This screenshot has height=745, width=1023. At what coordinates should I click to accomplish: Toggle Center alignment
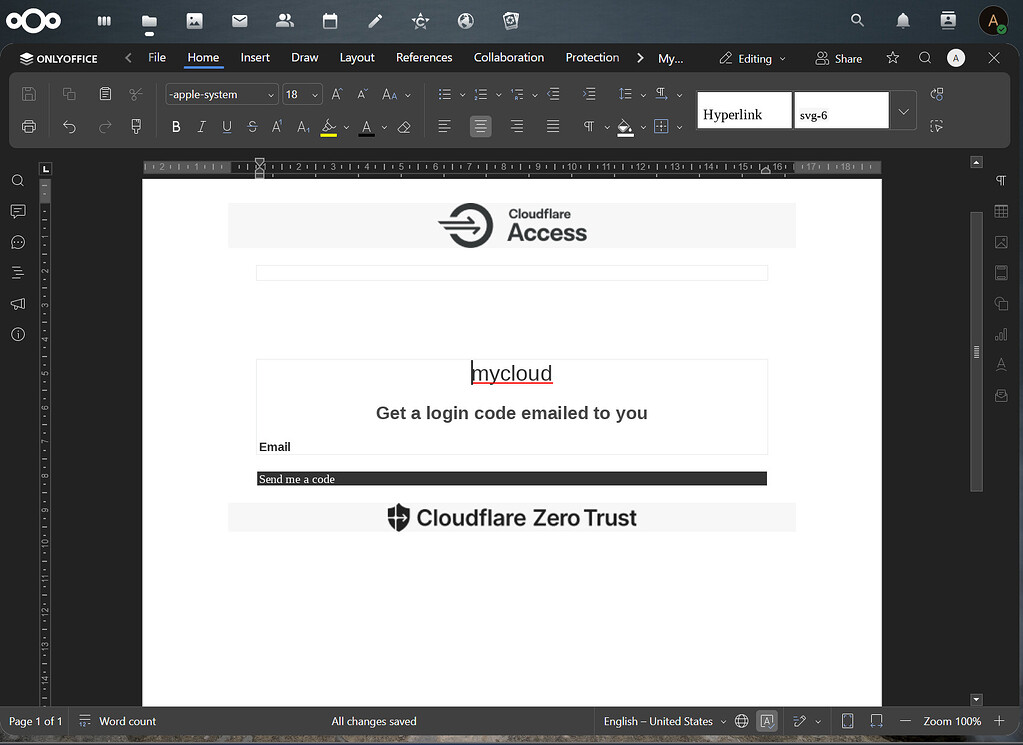(480, 127)
